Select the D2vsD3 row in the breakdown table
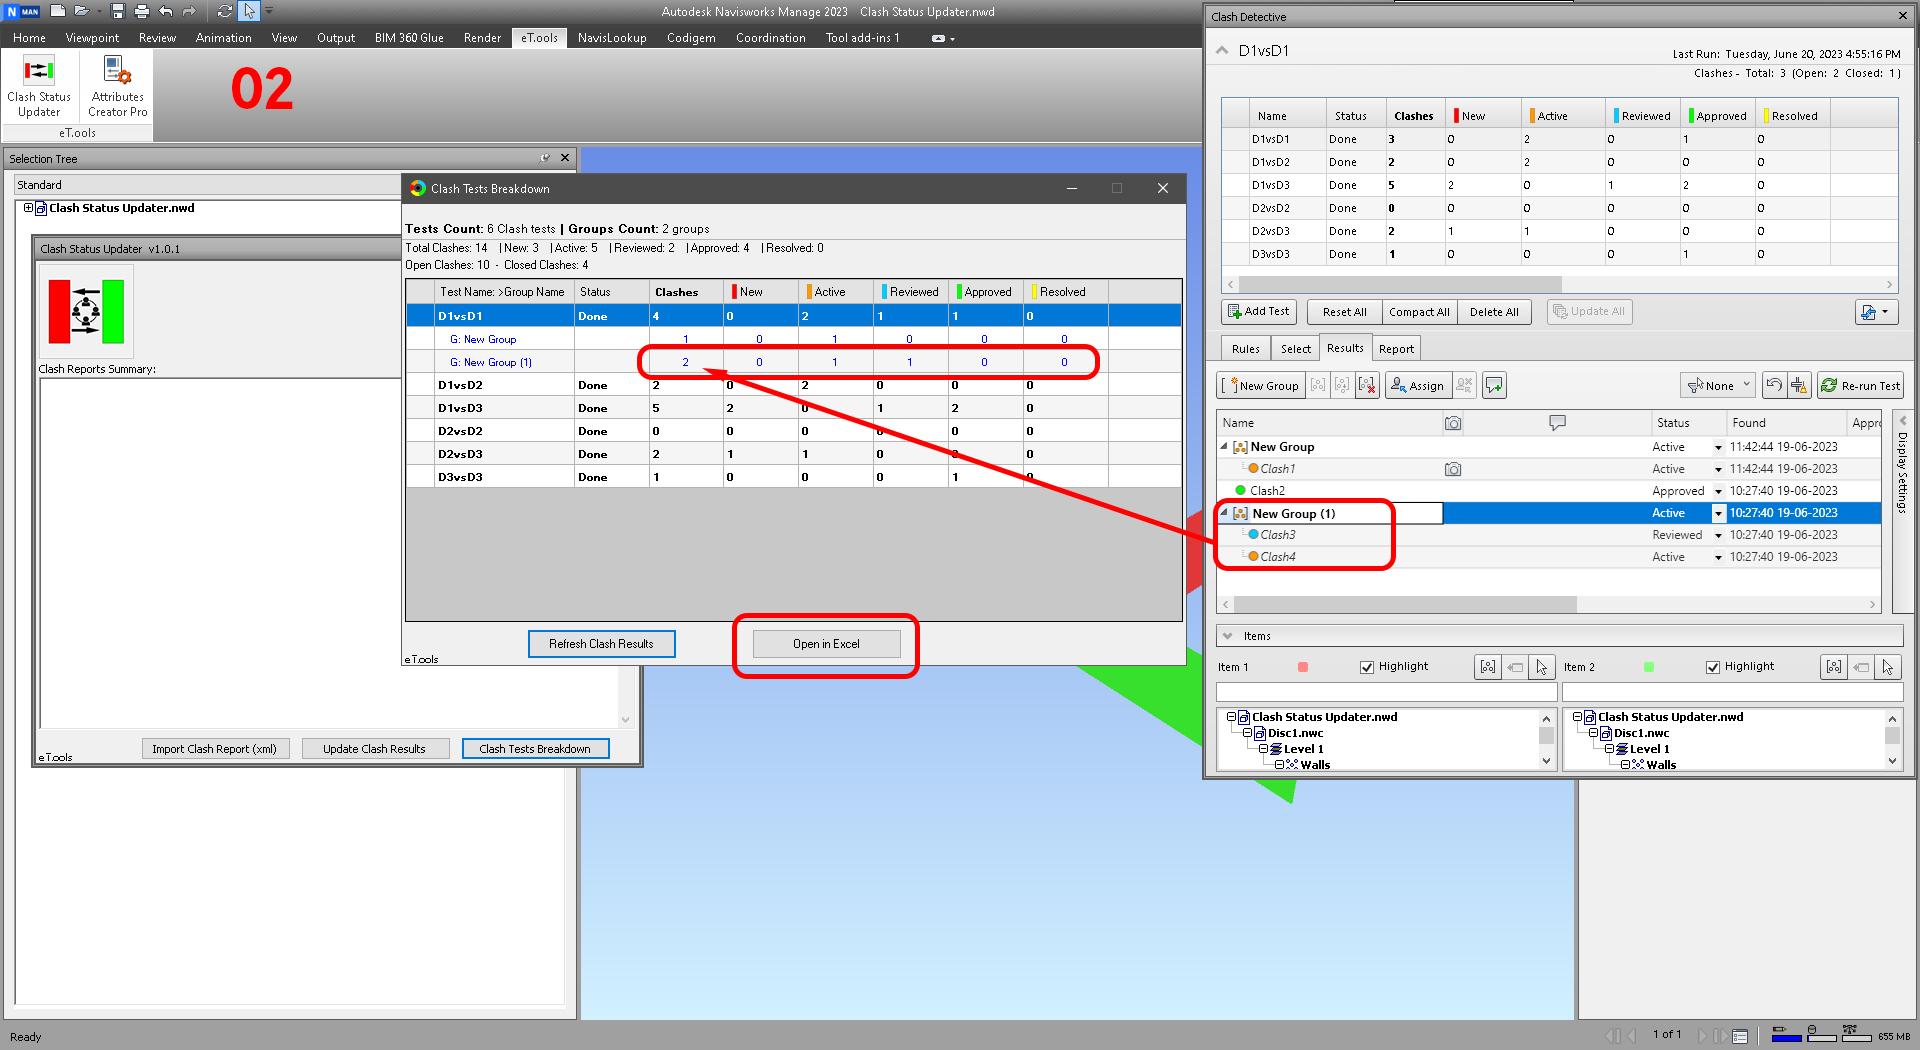The height and width of the screenshot is (1050, 1920). click(x=794, y=454)
